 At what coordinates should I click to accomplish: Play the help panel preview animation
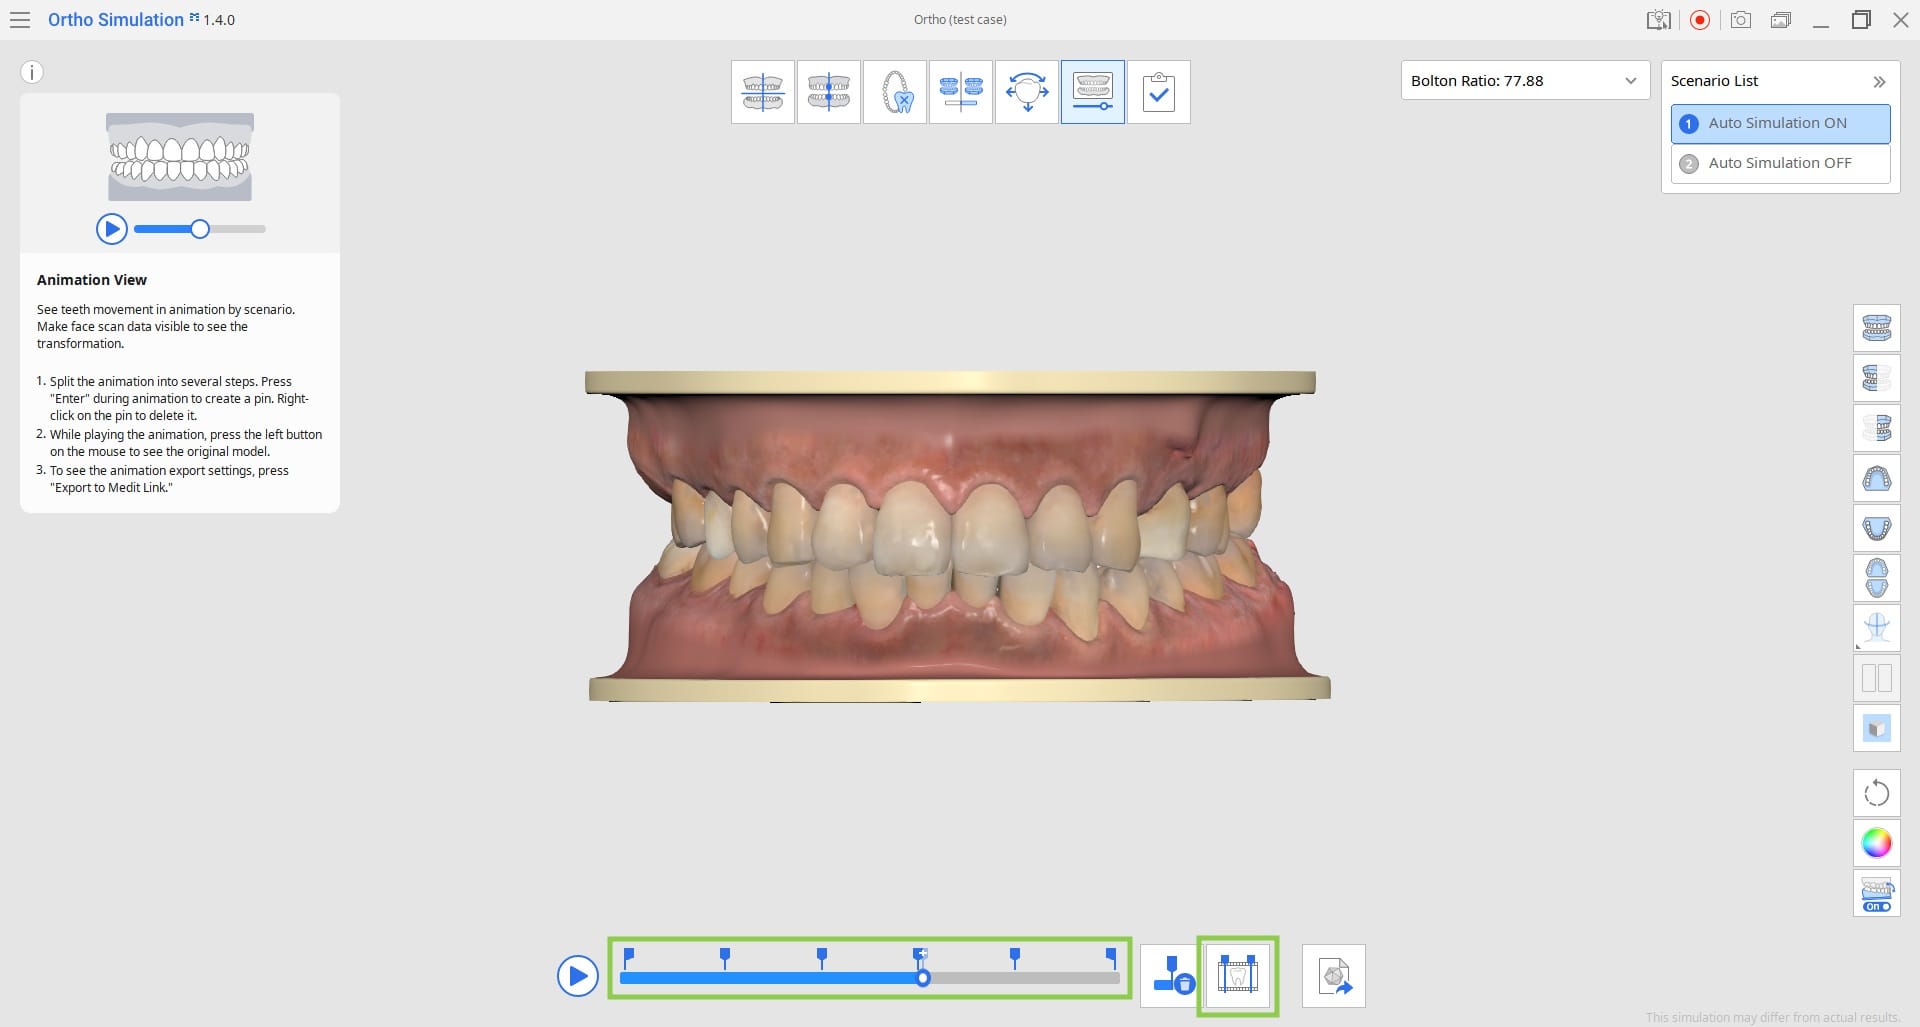(x=112, y=229)
